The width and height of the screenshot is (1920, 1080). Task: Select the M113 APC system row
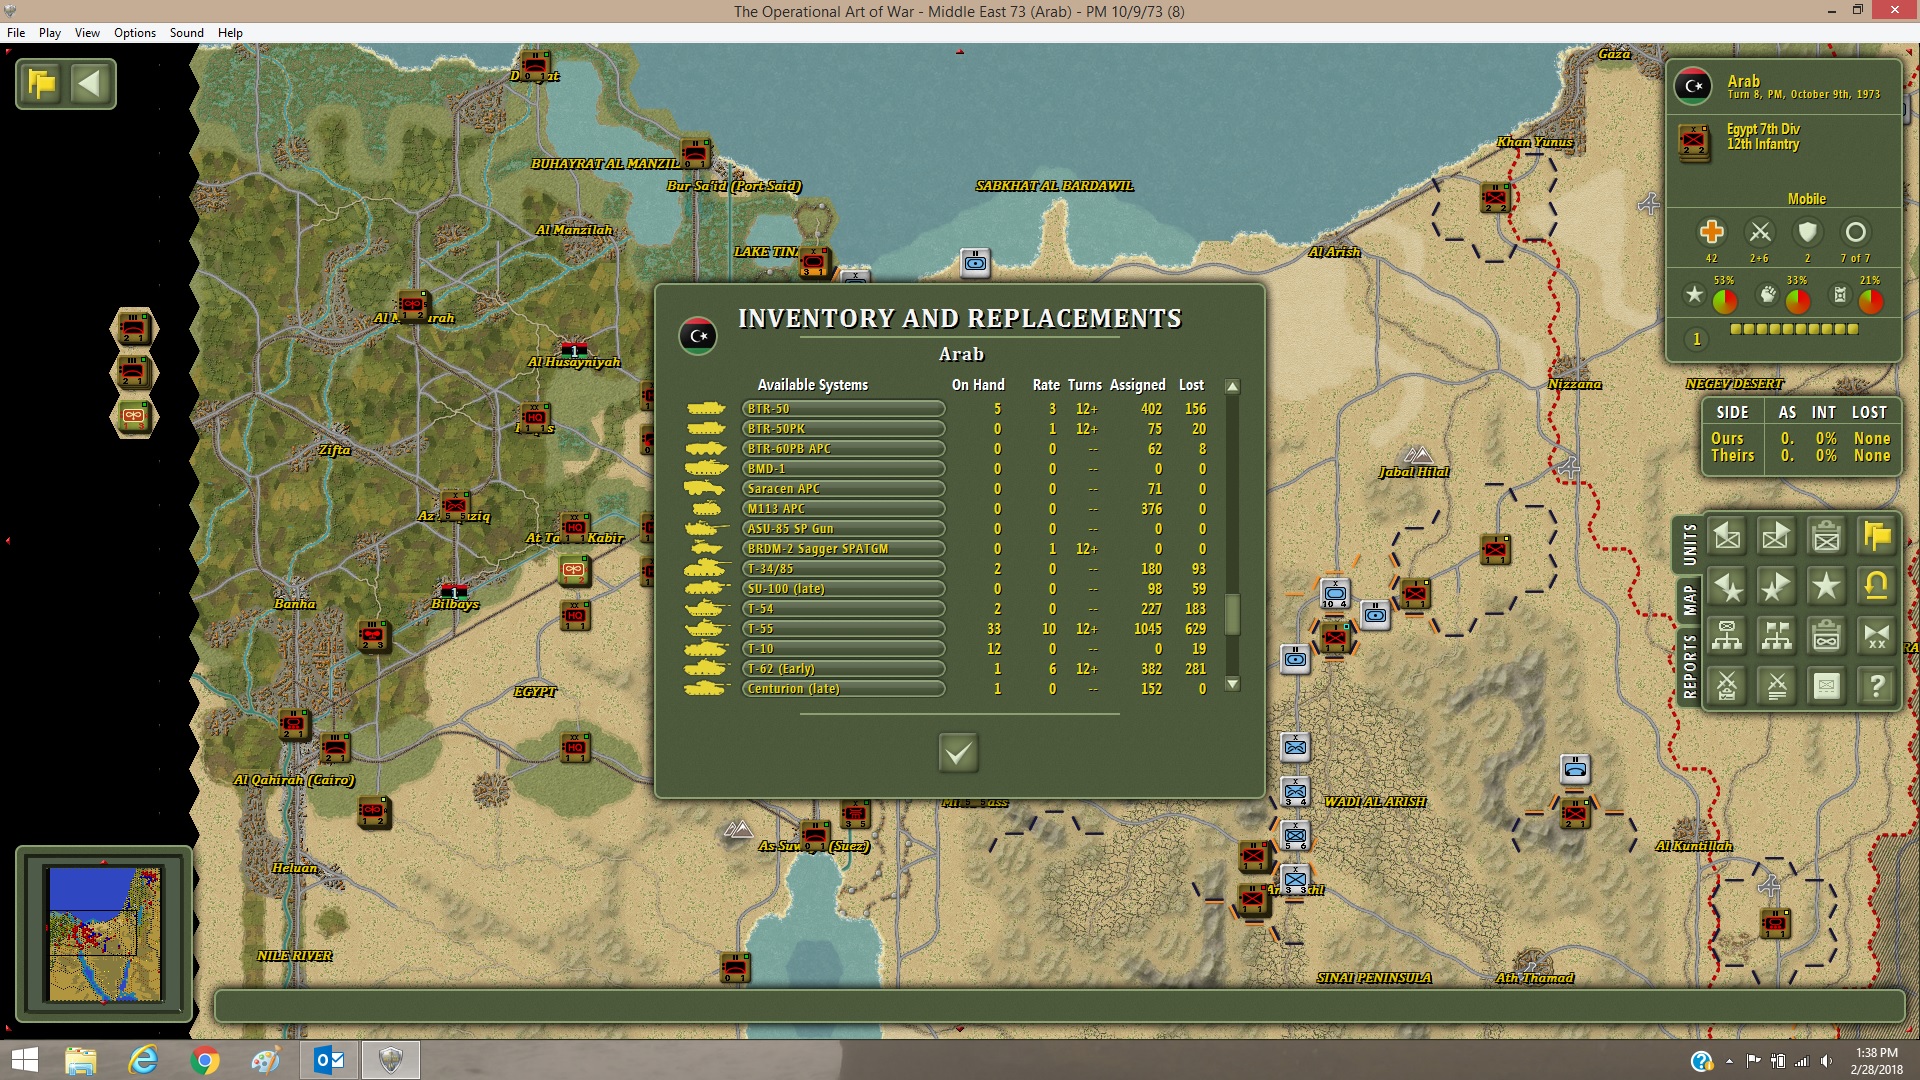coord(843,509)
